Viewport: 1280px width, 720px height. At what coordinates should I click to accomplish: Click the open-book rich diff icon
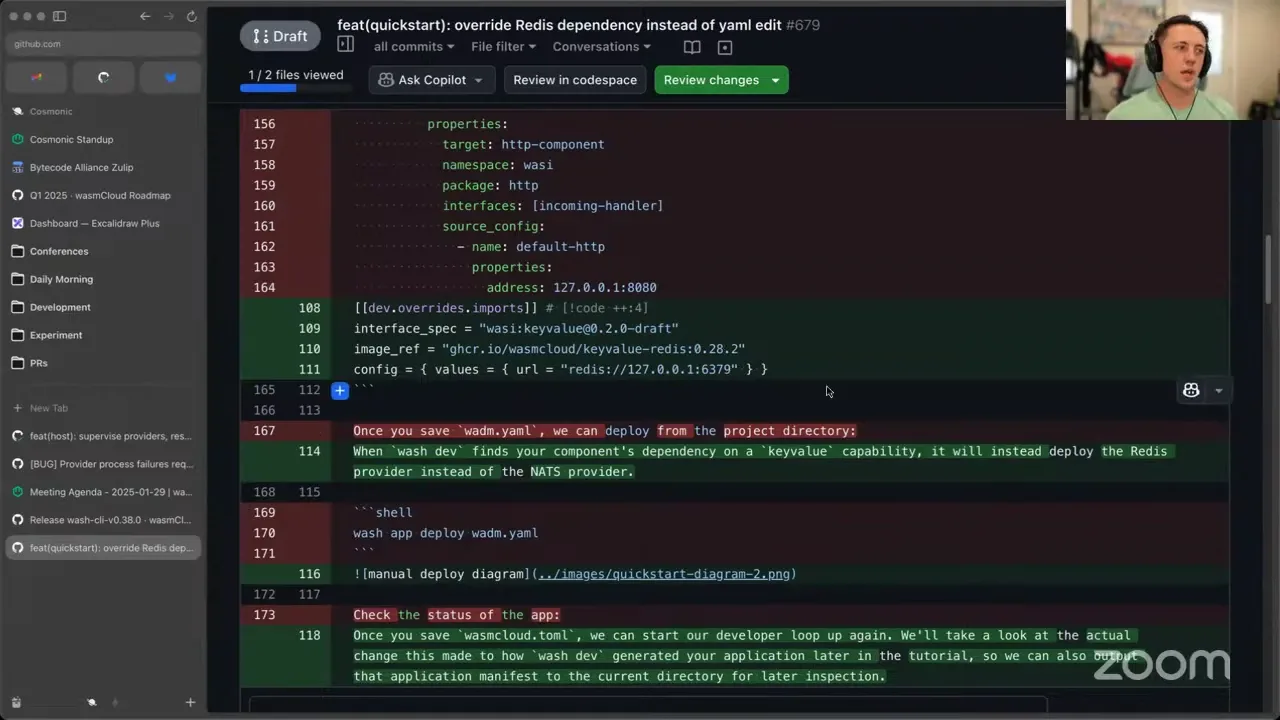point(692,47)
